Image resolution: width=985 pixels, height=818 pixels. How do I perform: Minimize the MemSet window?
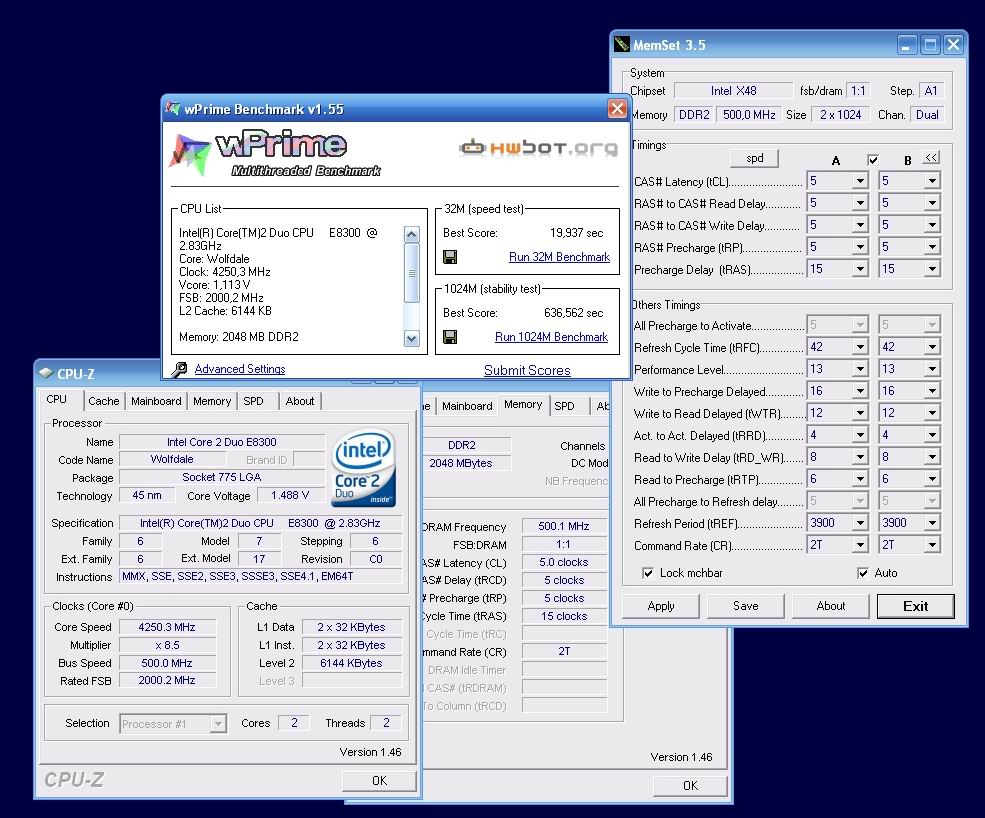[906, 45]
